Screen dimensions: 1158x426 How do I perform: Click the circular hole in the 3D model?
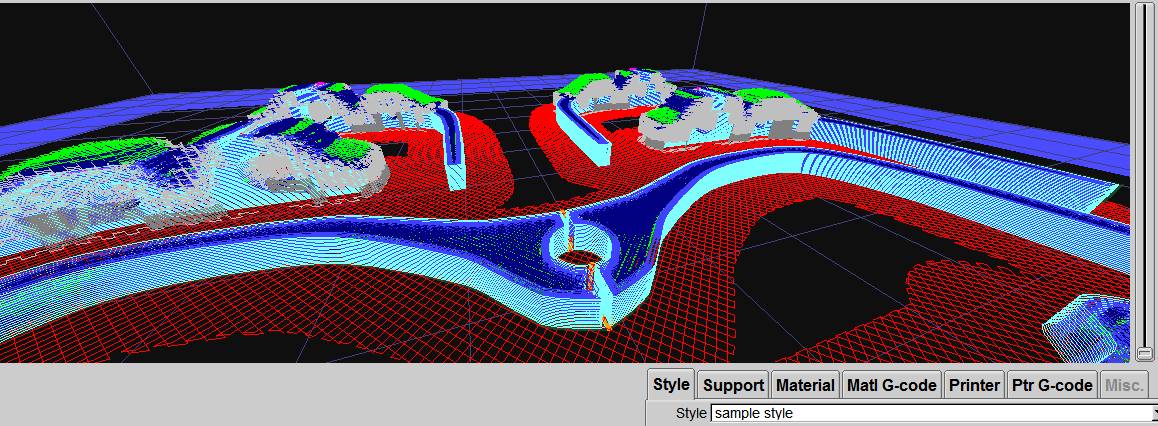coord(578,258)
